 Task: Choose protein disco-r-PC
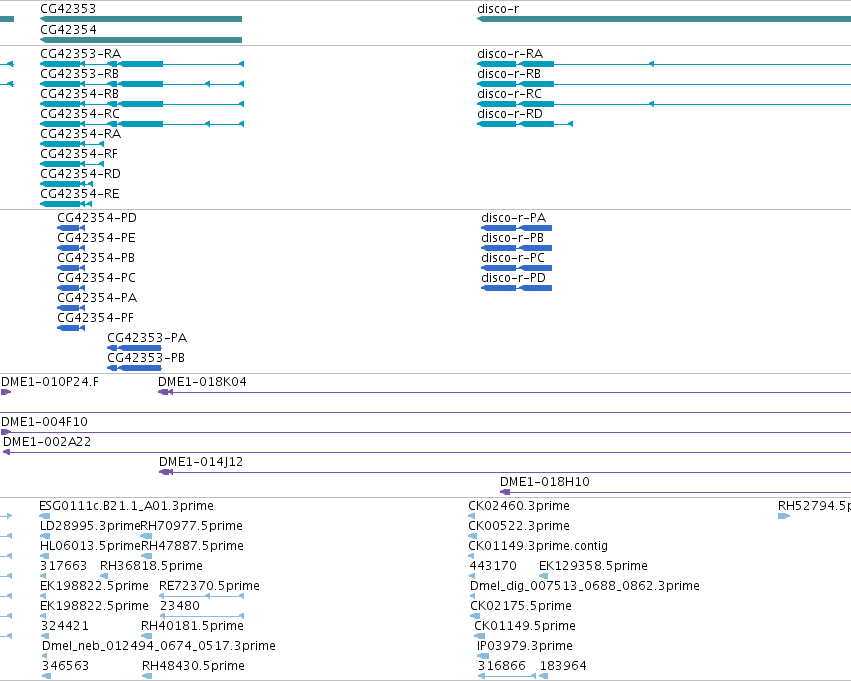click(516, 268)
